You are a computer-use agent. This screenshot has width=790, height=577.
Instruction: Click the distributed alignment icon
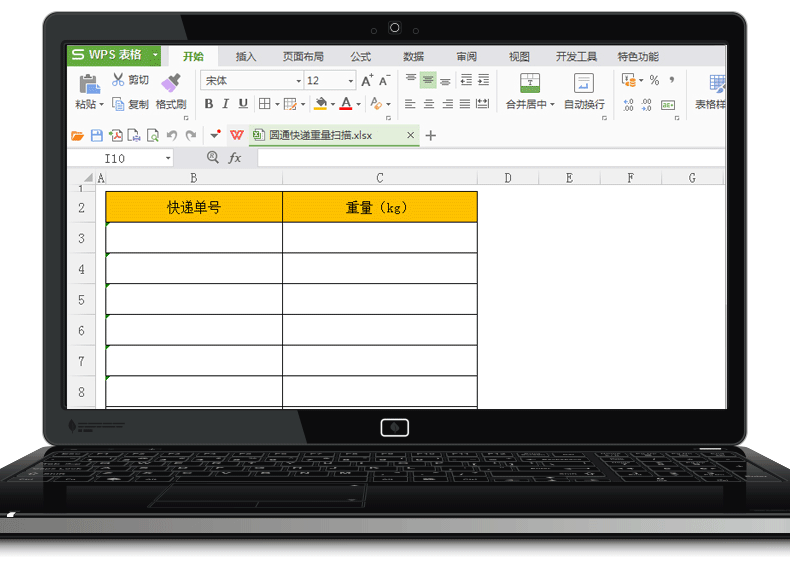click(483, 104)
